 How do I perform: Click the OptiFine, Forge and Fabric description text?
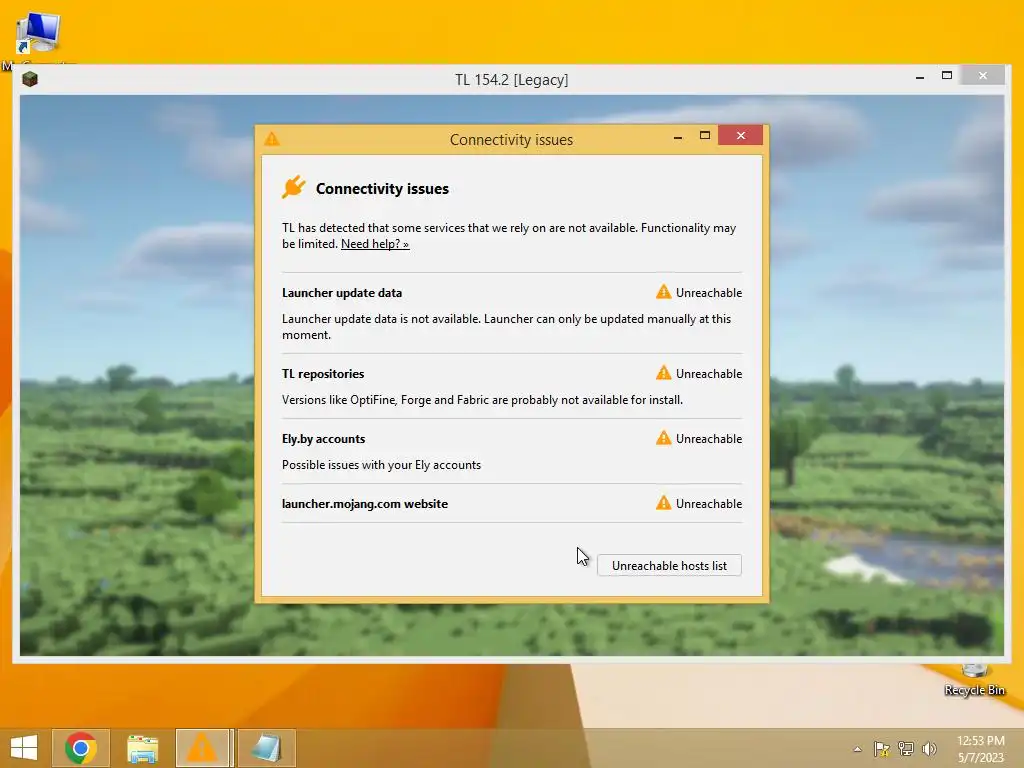pyautogui.click(x=482, y=400)
